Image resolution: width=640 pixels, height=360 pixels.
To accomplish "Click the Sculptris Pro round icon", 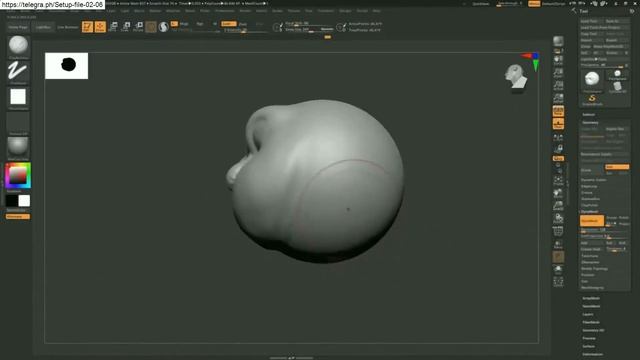I will coord(163,27).
